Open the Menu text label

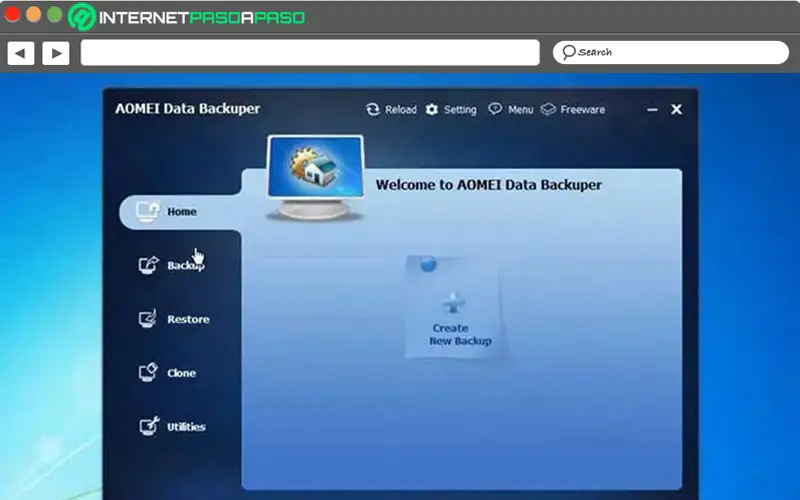520,110
